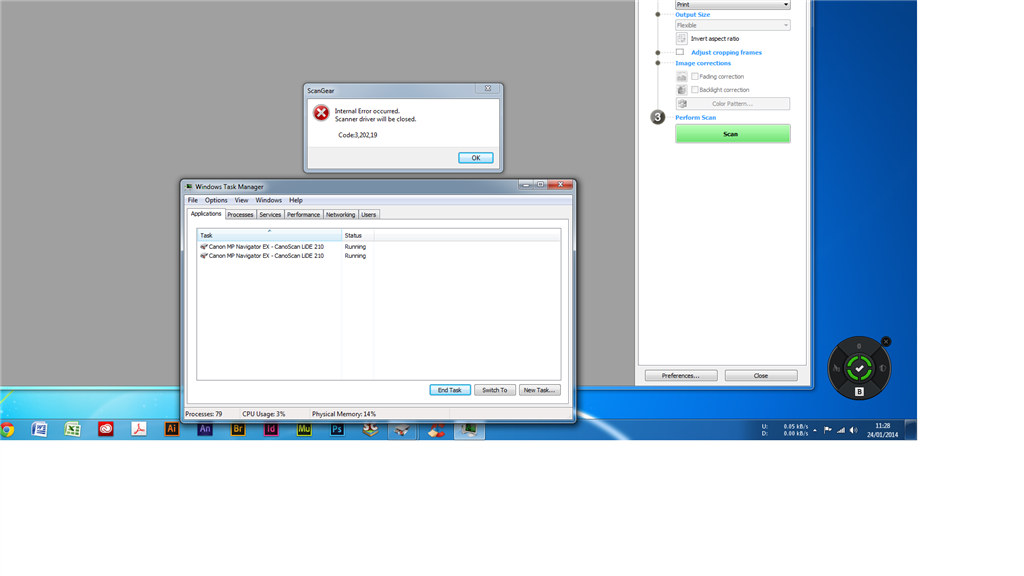Image resolution: width=1024 pixels, height=576 pixels.
Task: Switch to the Networking tab
Action: click(340, 215)
